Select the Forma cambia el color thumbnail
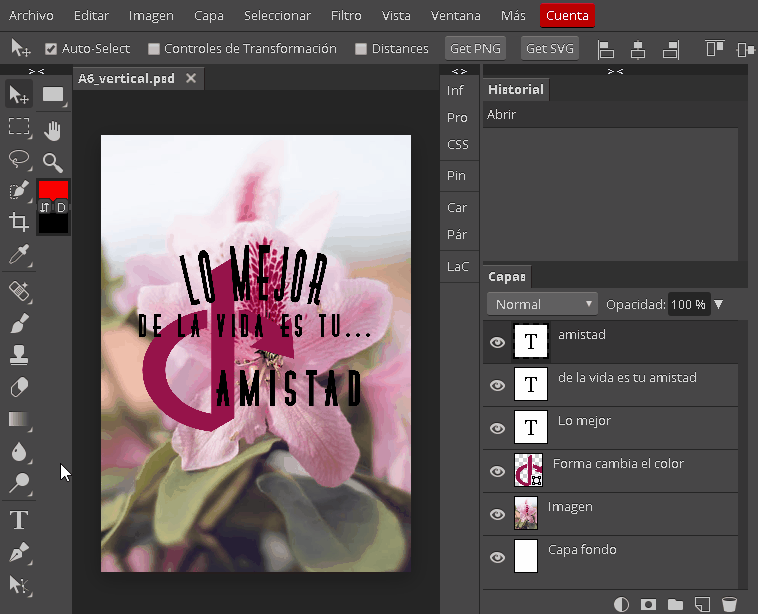The height and width of the screenshot is (614, 758). click(x=527, y=470)
